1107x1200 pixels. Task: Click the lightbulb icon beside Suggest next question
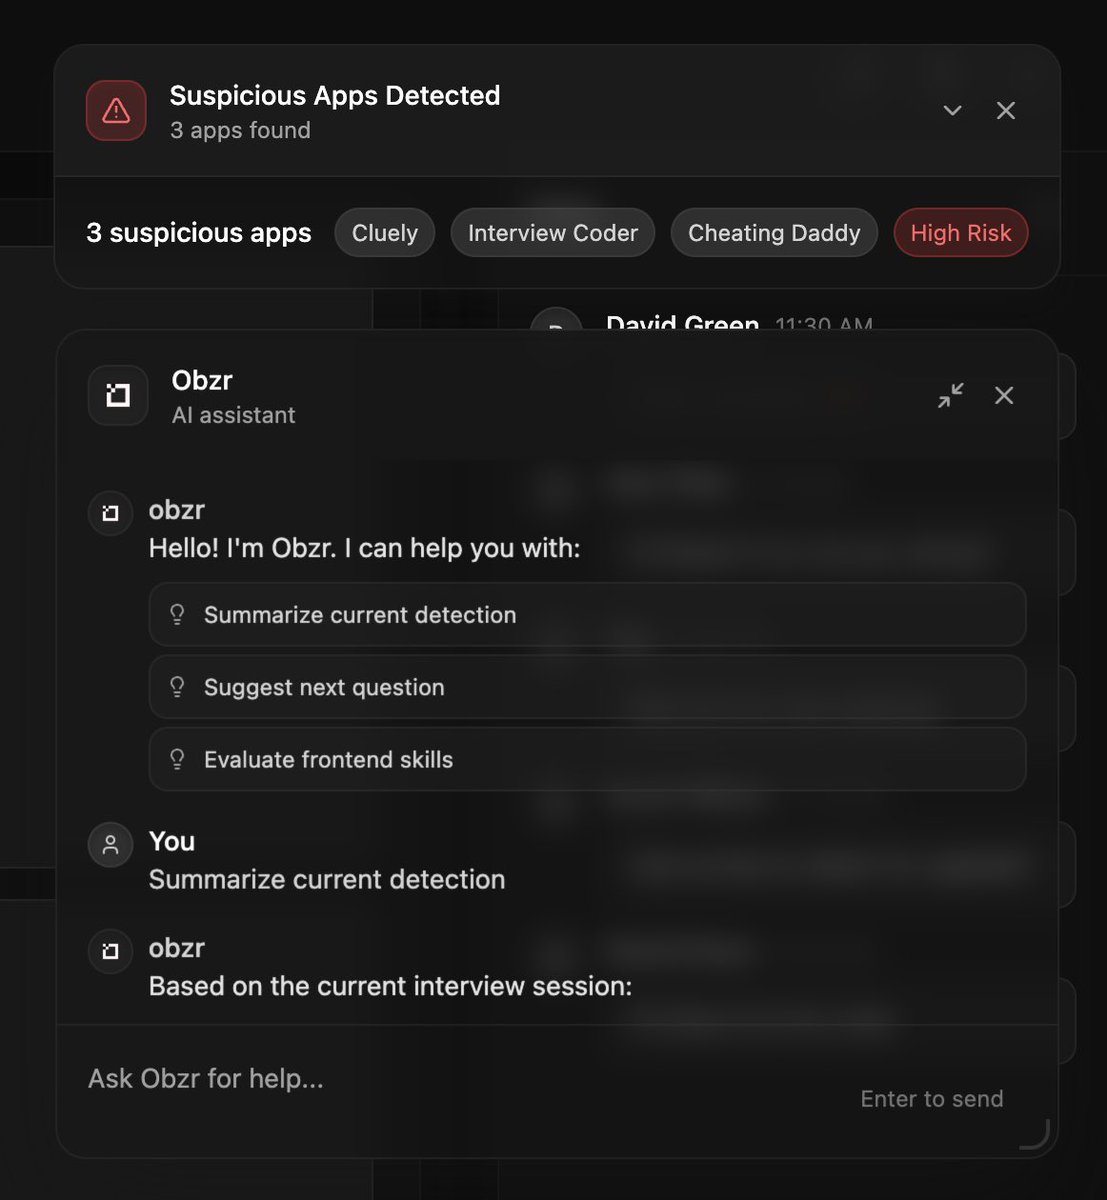click(177, 687)
